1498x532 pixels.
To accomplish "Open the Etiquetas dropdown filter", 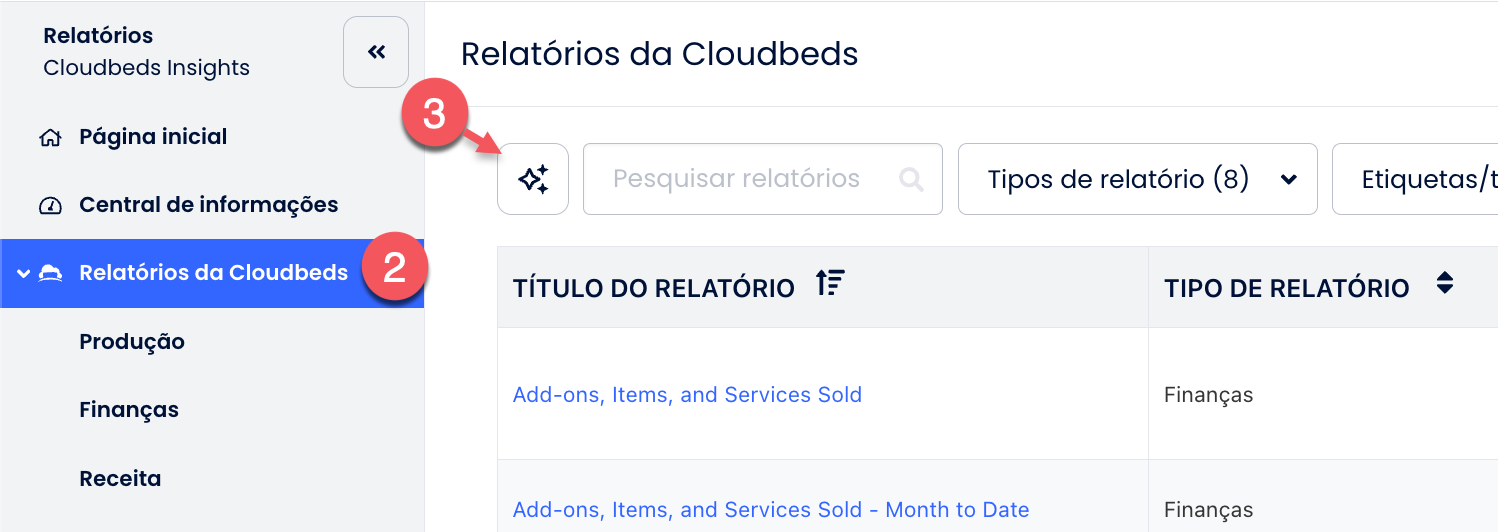I will click(1415, 179).
